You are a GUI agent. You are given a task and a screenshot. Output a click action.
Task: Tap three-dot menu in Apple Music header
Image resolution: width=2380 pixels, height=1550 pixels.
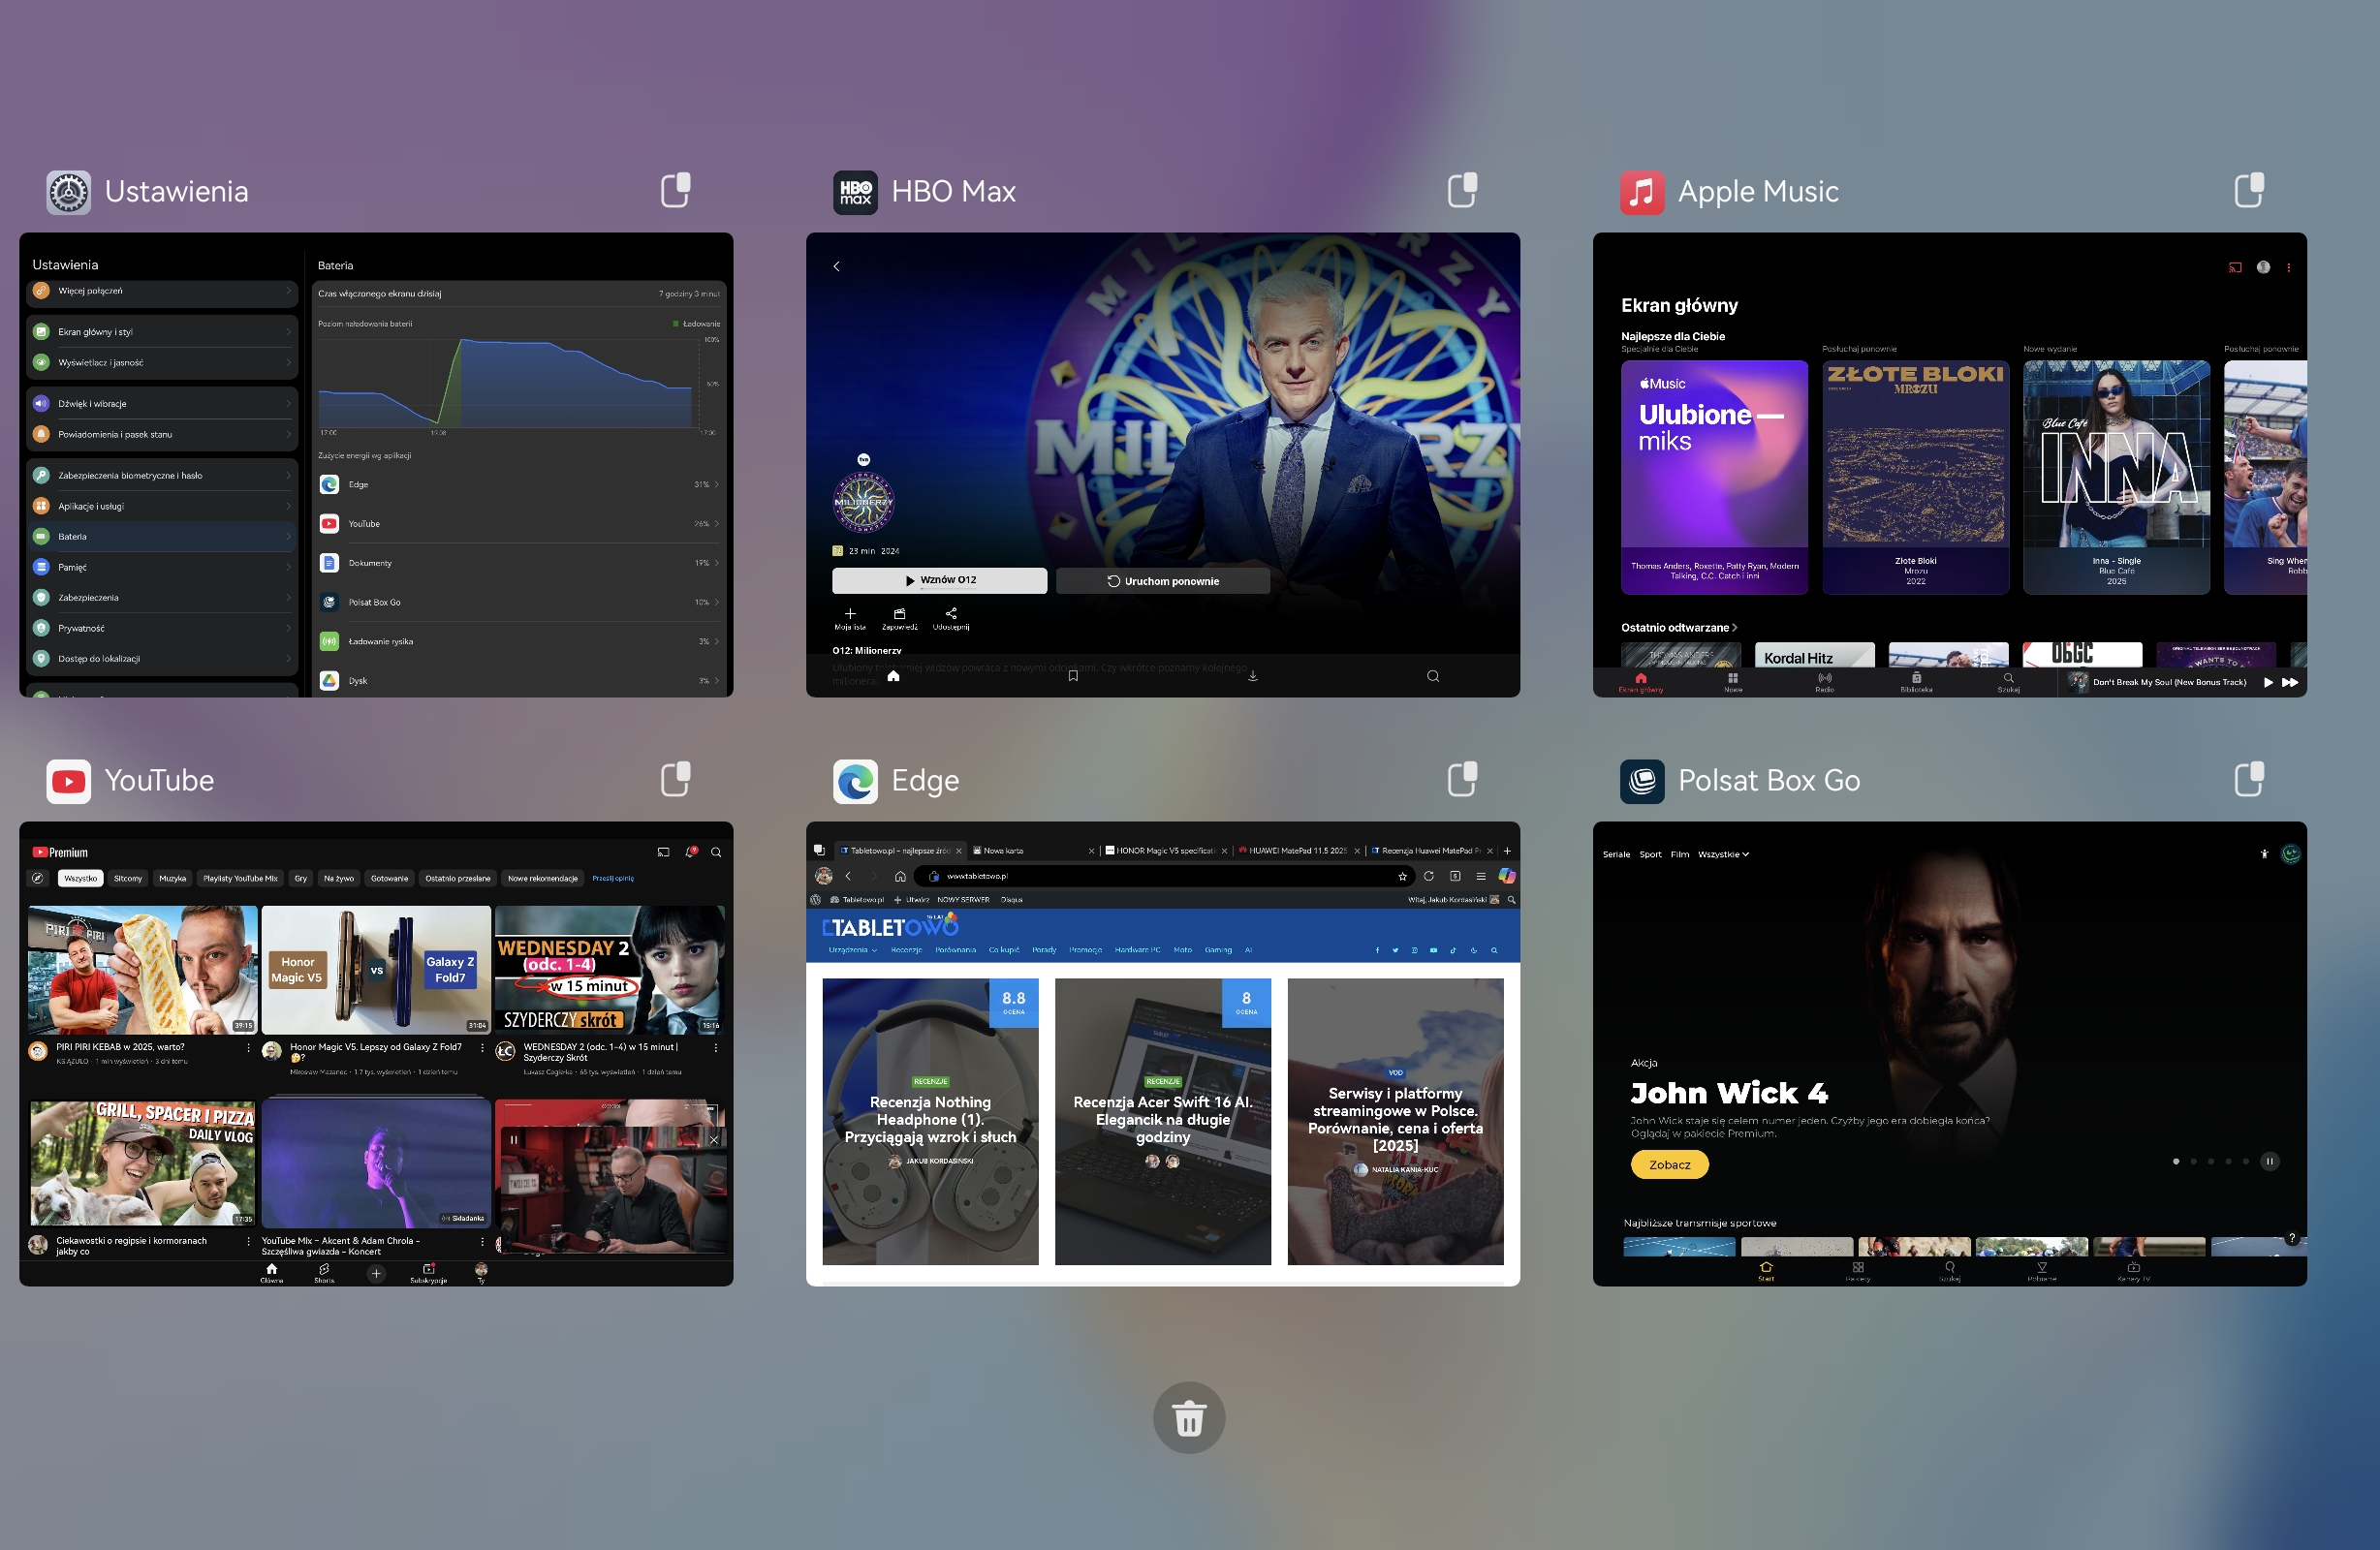coord(2288,267)
